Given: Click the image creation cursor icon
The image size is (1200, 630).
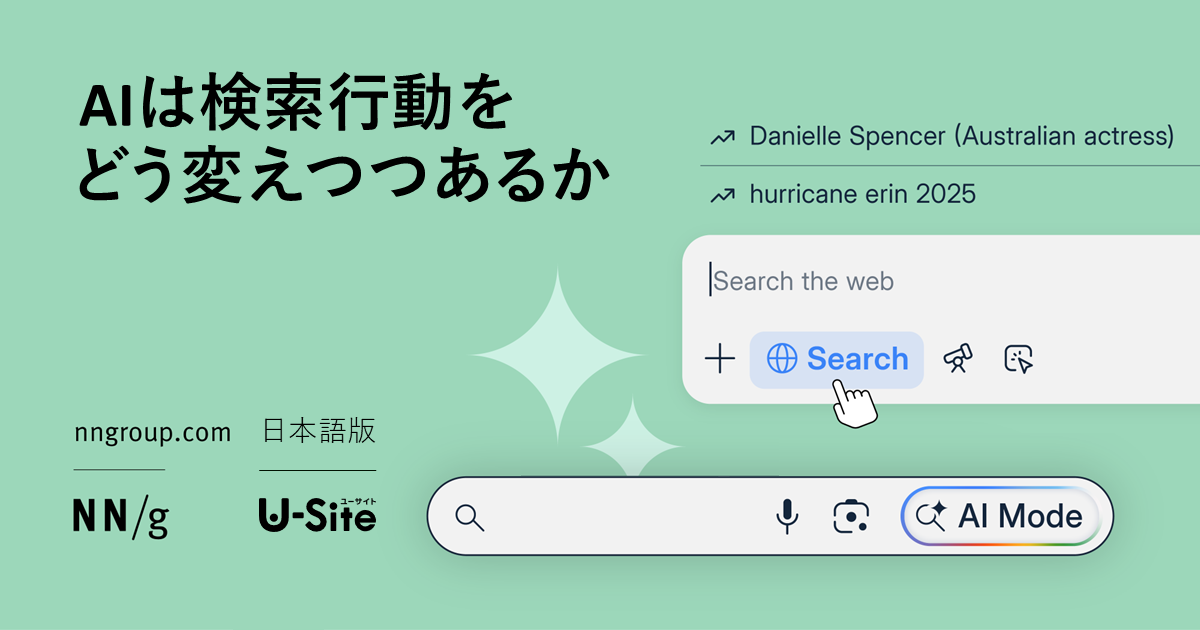Looking at the screenshot, I should (x=1019, y=359).
